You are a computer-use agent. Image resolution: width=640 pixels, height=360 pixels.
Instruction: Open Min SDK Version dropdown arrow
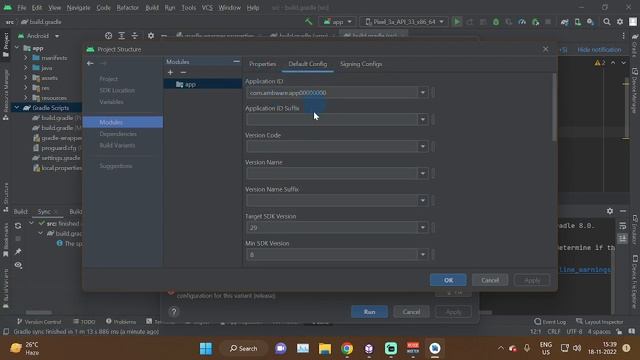(x=423, y=255)
